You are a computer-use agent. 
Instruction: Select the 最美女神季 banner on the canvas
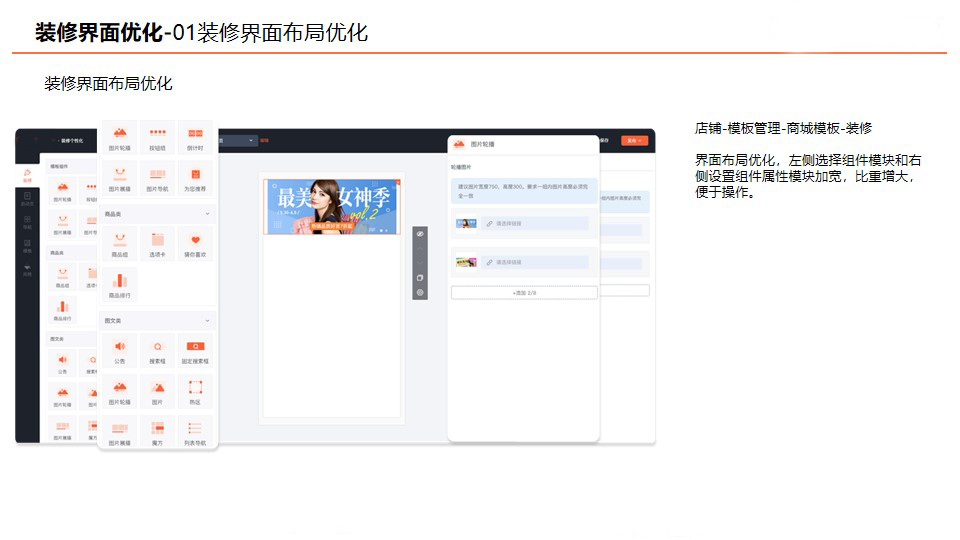332,206
